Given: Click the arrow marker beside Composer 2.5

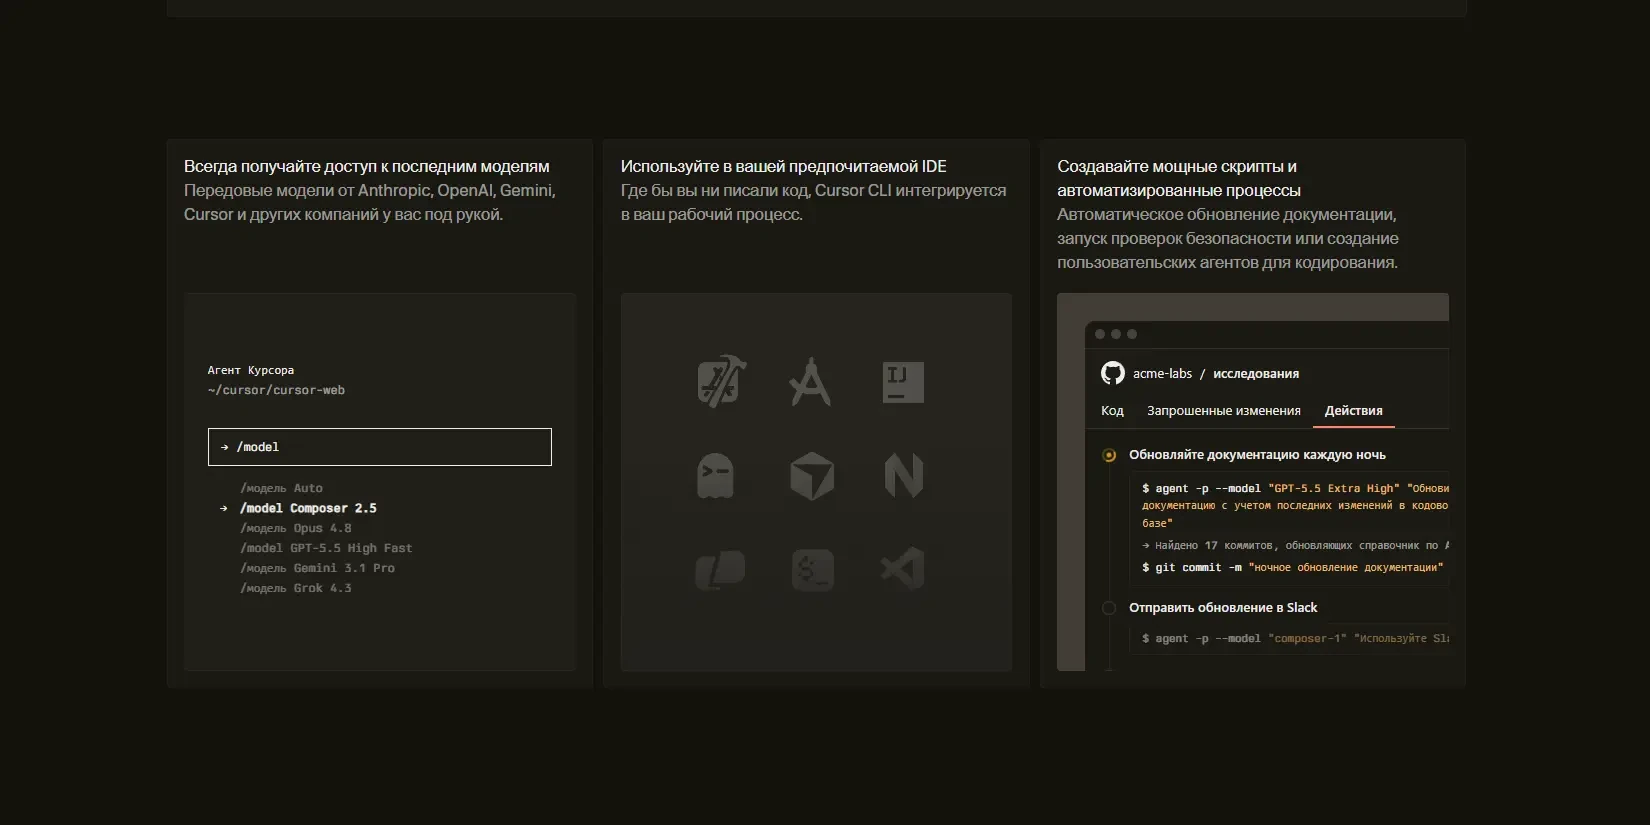Looking at the screenshot, I should tap(224, 508).
